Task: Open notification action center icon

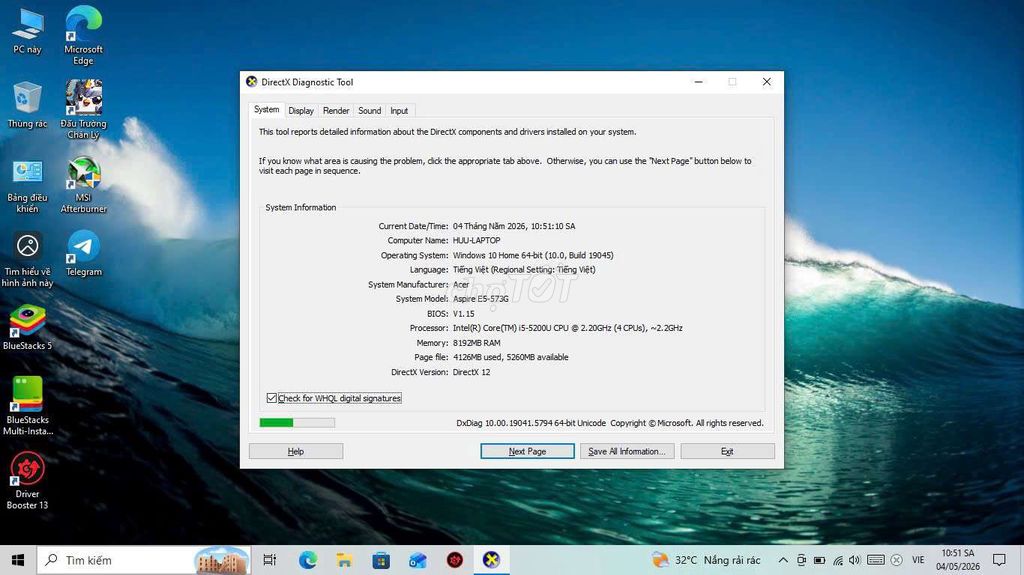Action: [999, 560]
